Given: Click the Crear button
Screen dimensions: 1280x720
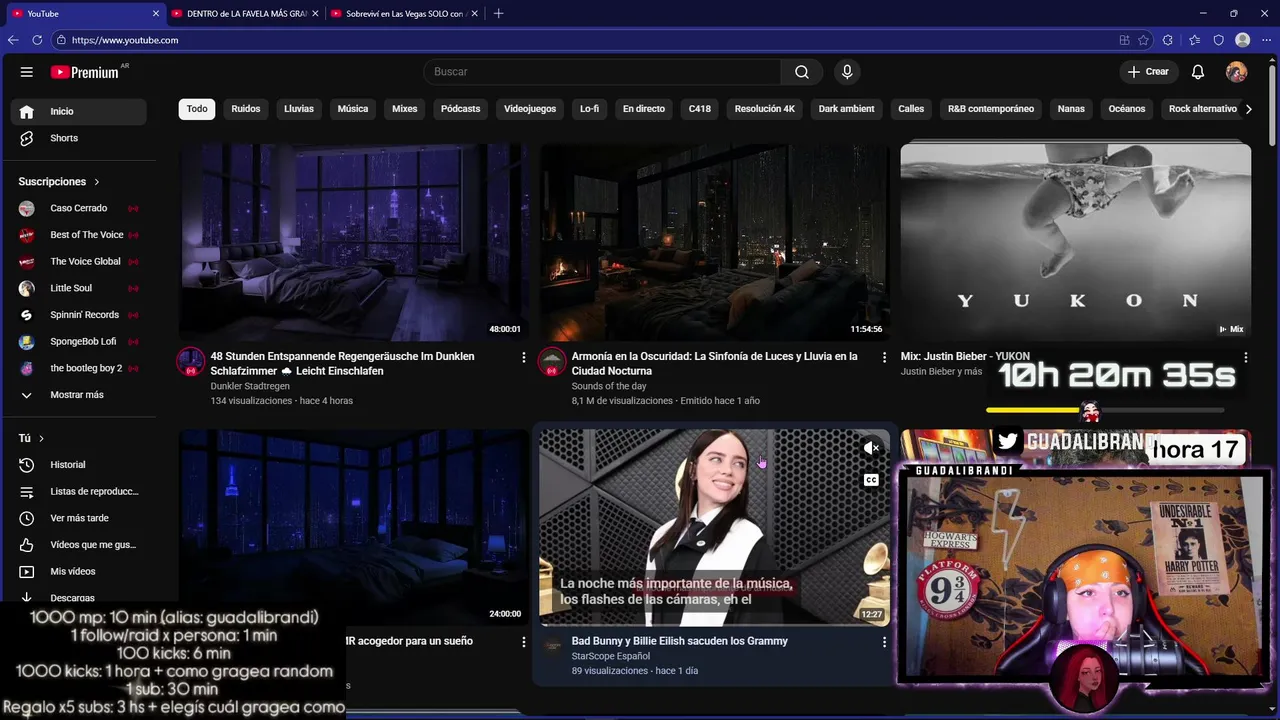Looking at the screenshot, I should 1148,72.
